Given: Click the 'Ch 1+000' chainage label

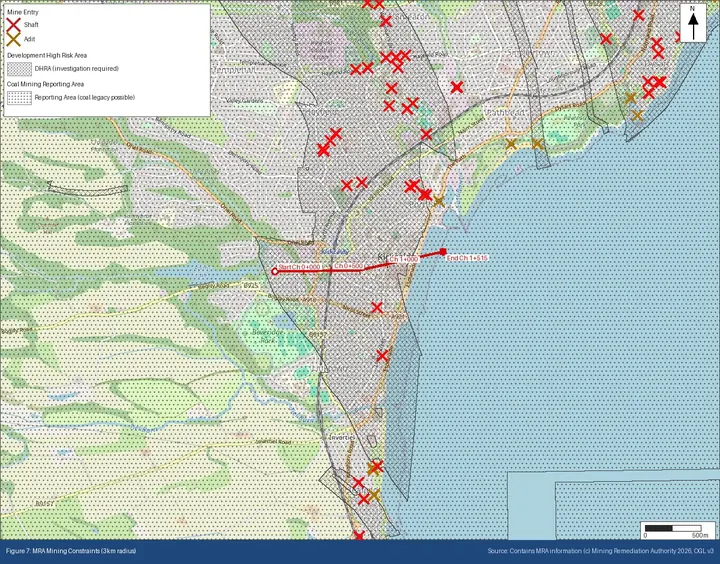Looking at the screenshot, I should (404, 259).
